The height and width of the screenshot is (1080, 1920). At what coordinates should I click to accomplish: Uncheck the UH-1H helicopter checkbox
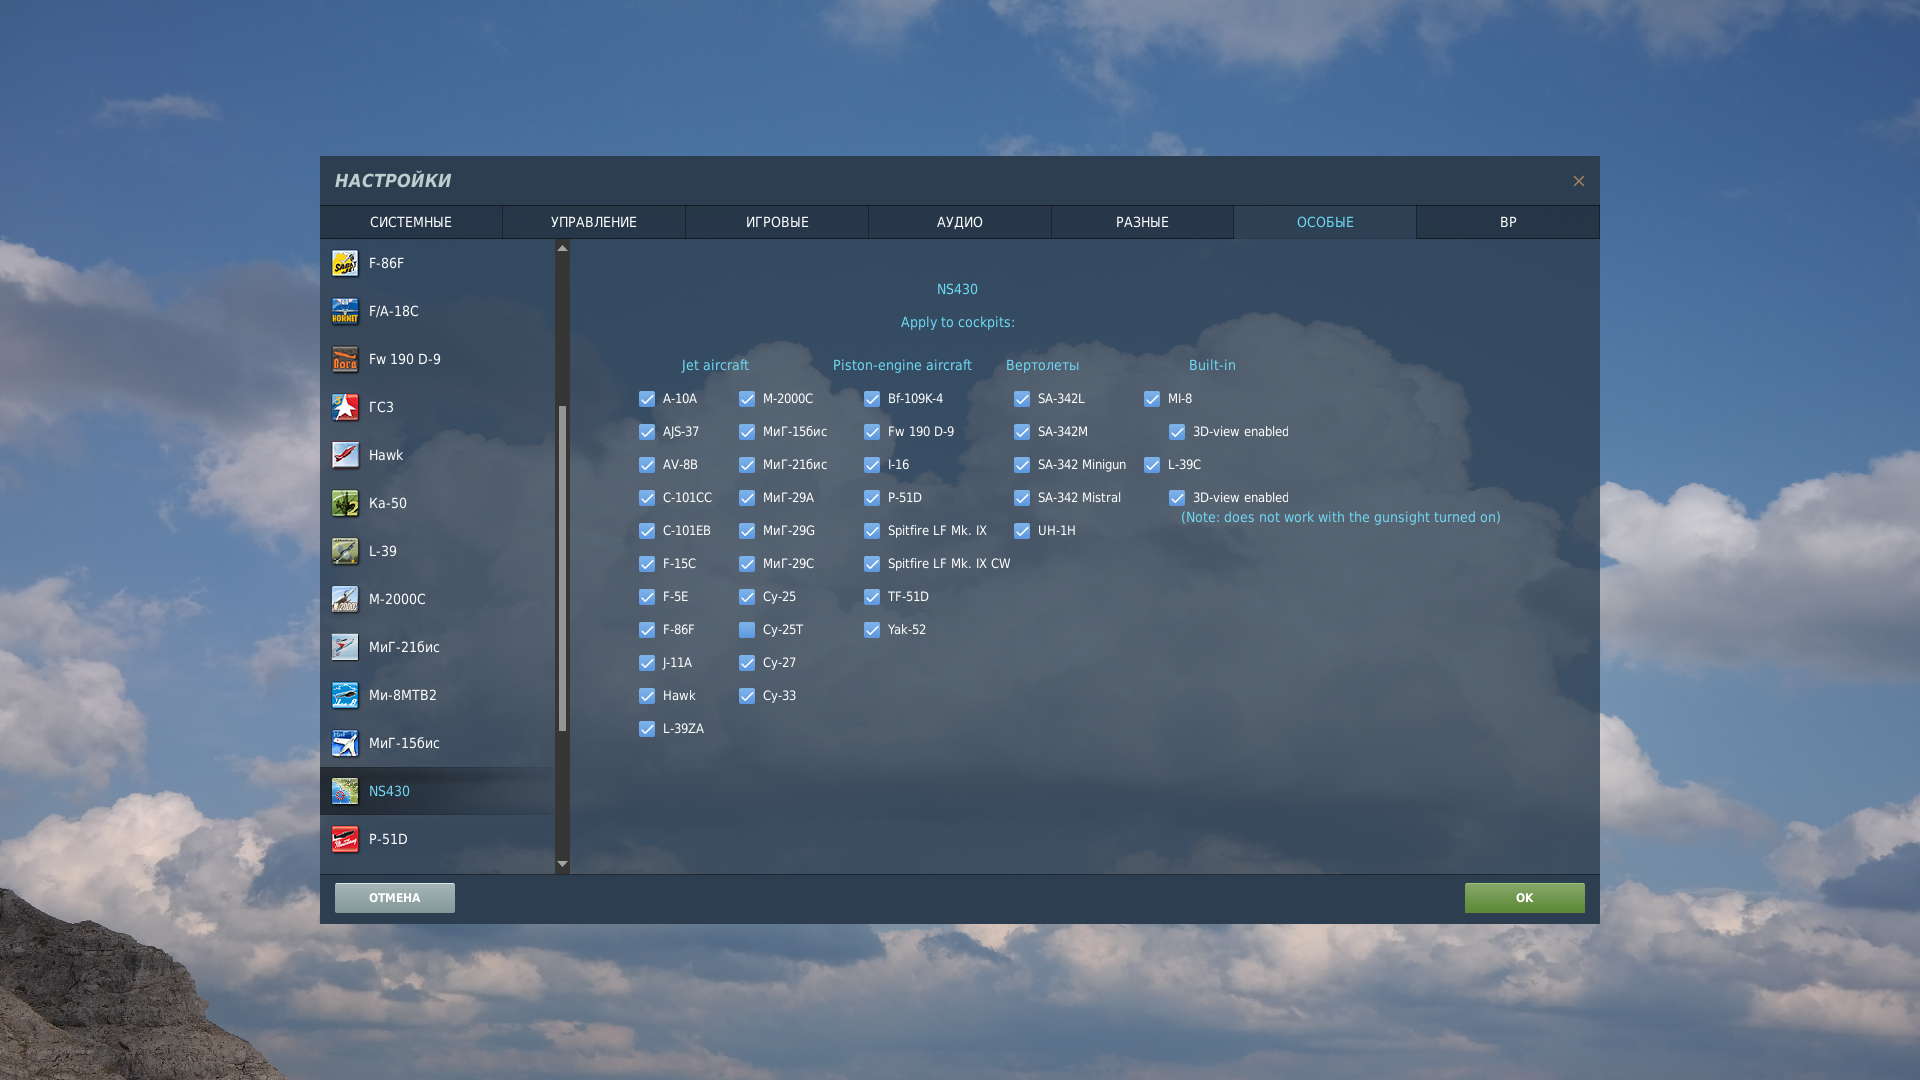[1022, 531]
